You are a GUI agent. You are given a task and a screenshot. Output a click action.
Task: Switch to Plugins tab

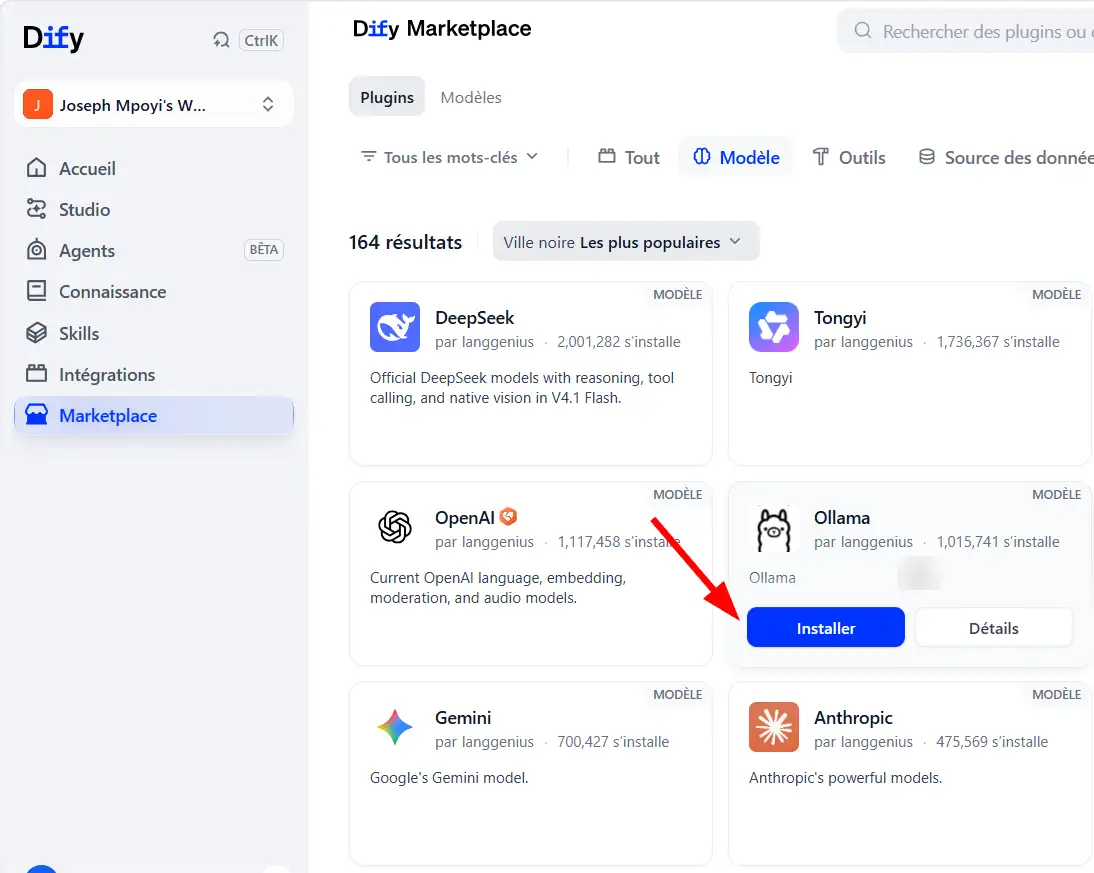coord(387,97)
